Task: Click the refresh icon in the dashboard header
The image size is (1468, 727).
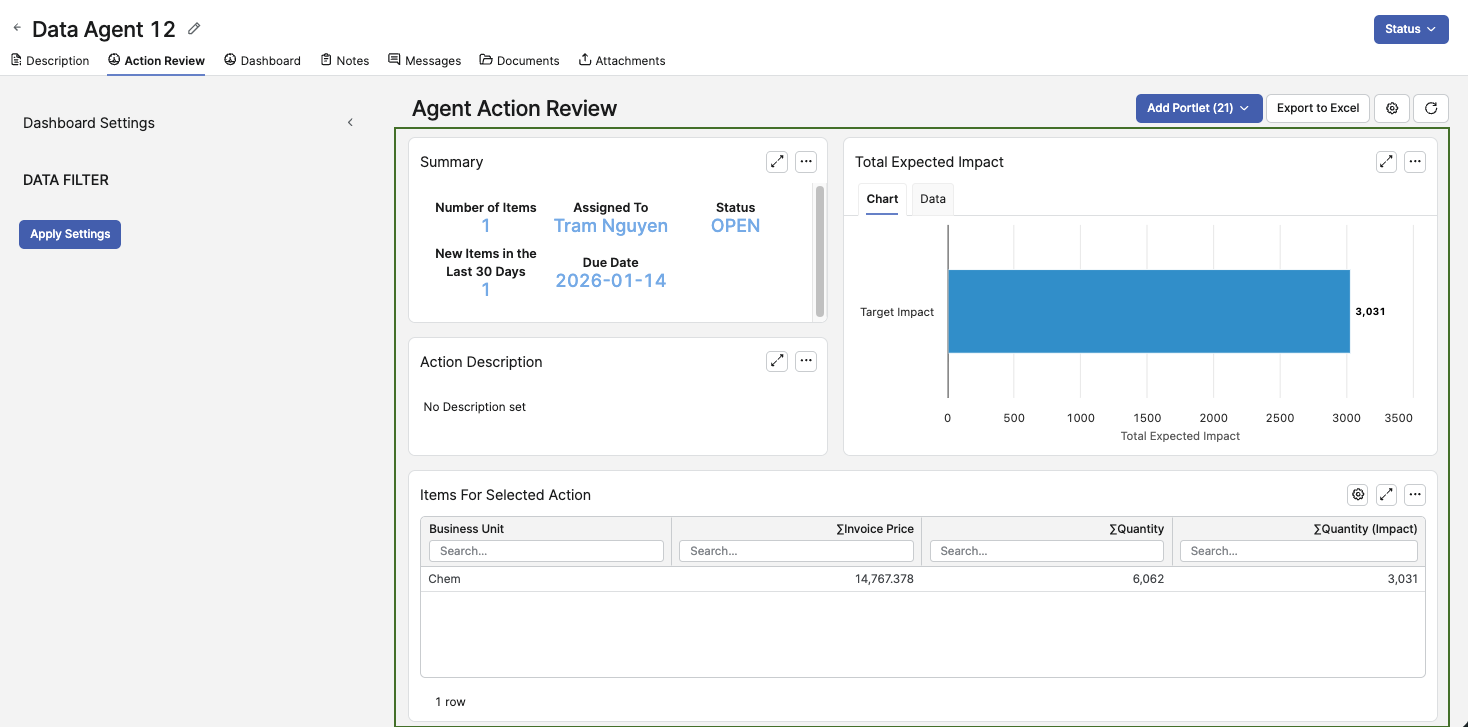Action: (x=1431, y=108)
